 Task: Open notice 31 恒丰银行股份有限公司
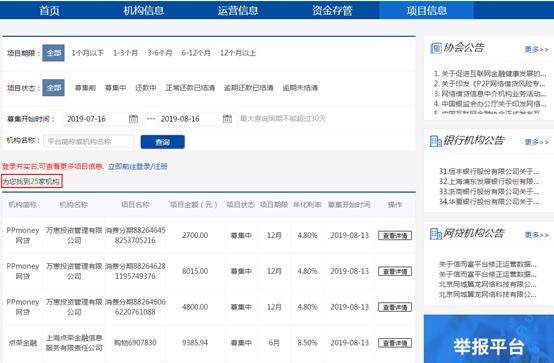pyautogui.click(x=489, y=171)
